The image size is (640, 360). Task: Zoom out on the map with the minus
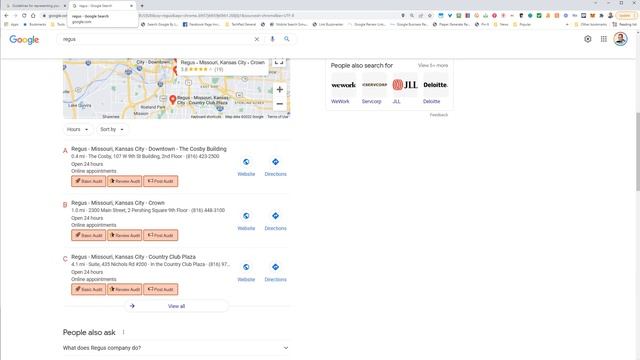click(280, 104)
